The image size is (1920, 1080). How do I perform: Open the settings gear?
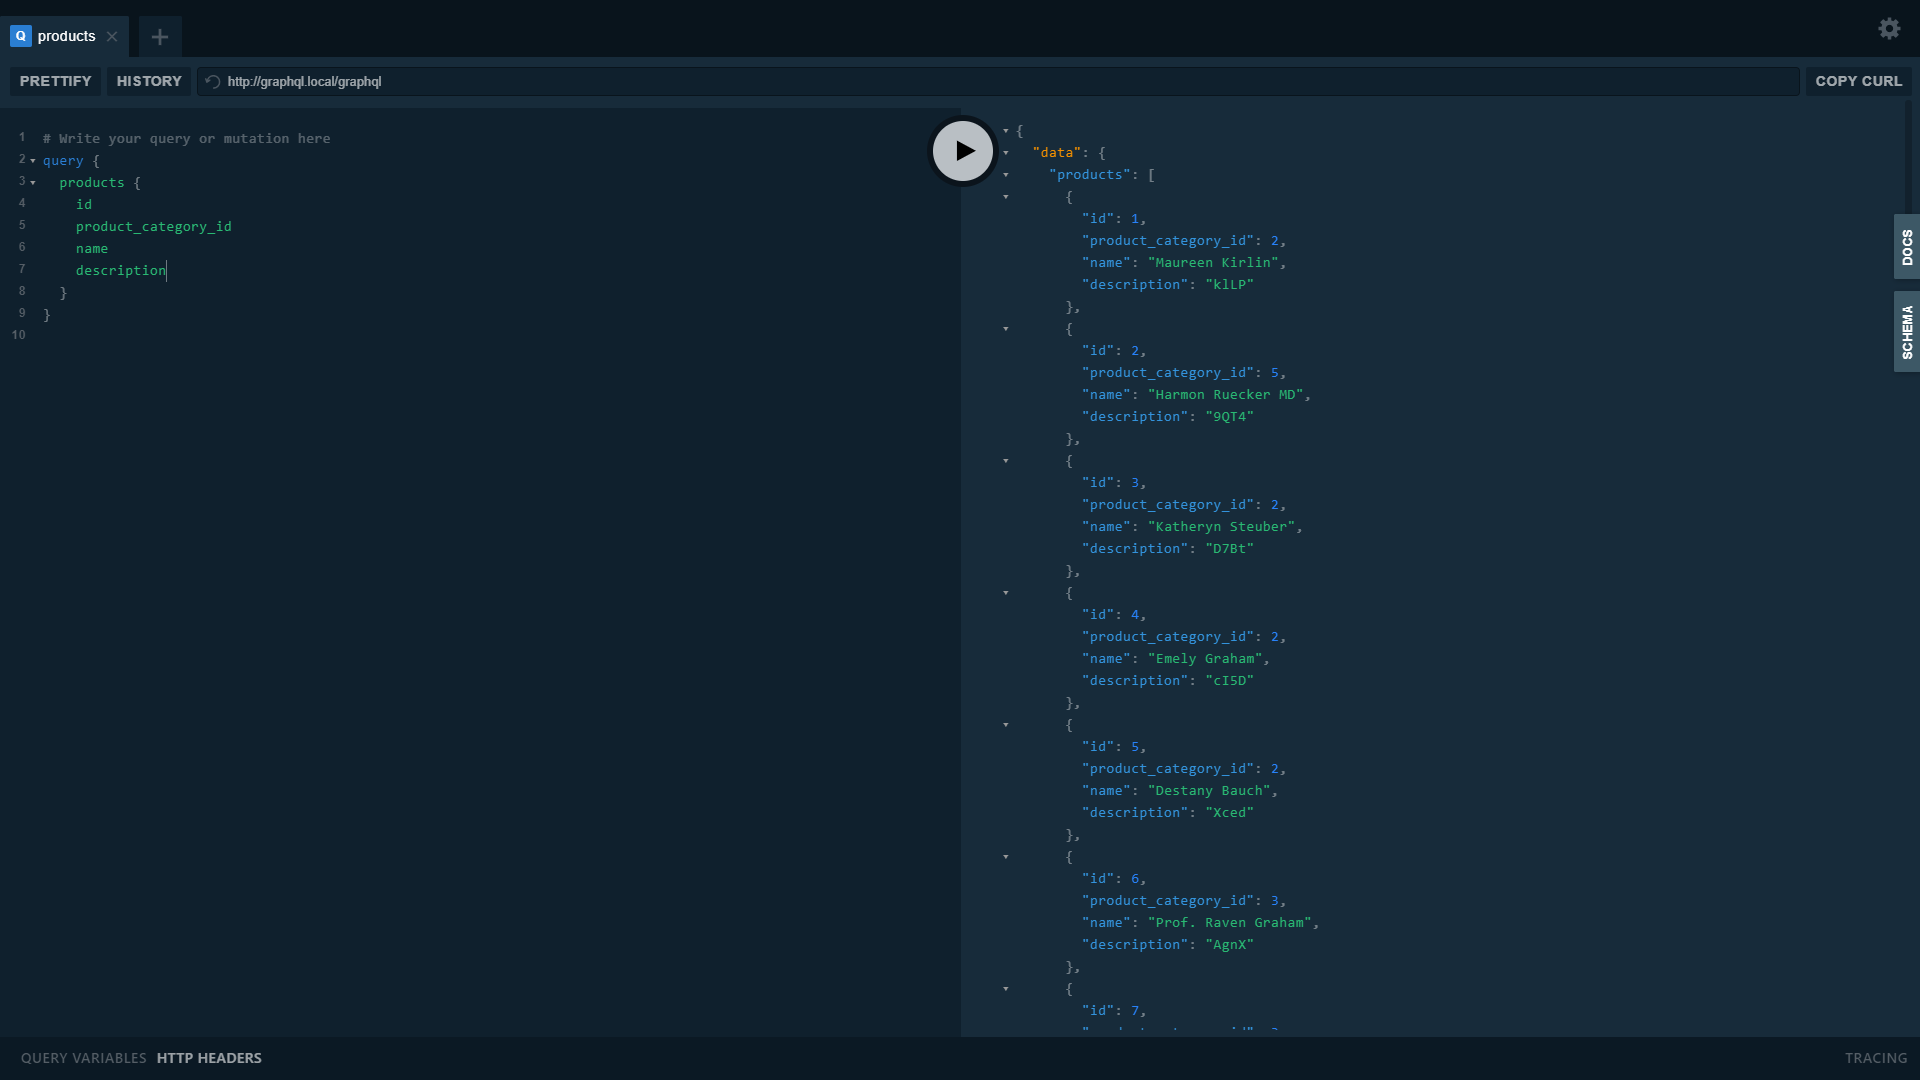[1889, 29]
